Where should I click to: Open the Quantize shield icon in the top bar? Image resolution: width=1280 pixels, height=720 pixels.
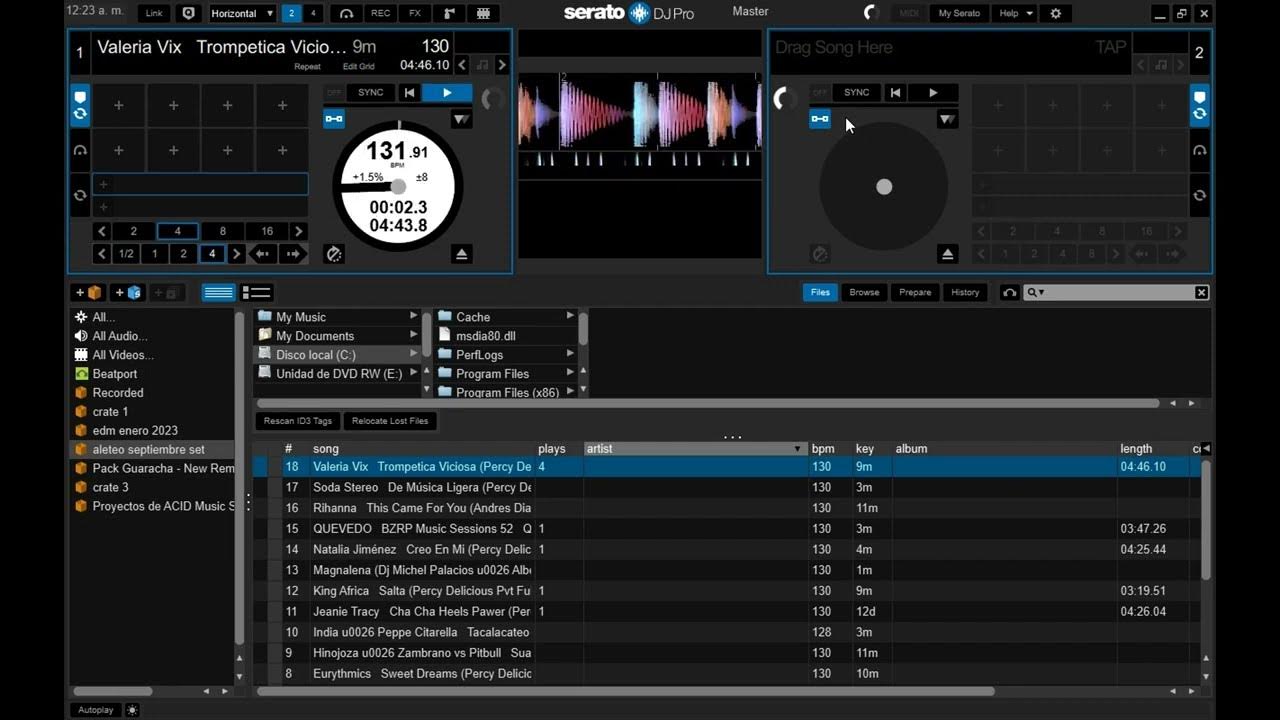(187, 13)
